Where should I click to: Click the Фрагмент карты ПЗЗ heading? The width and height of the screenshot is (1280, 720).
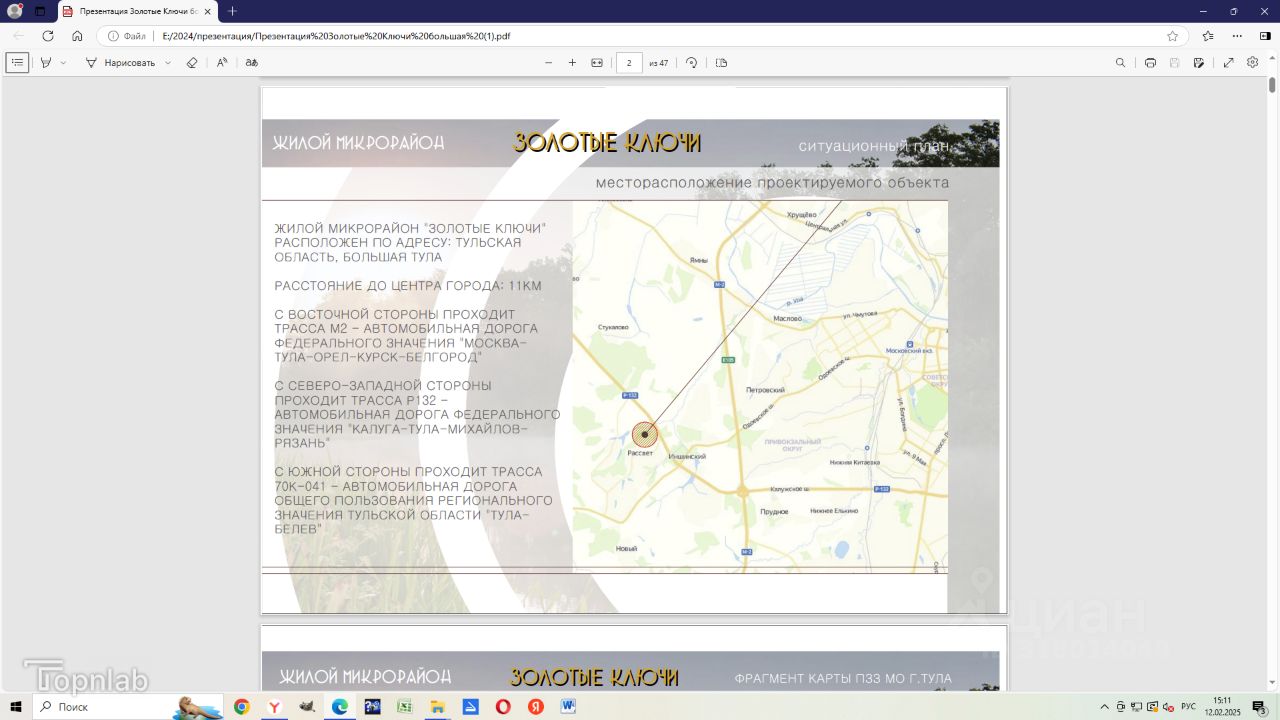tap(843, 678)
